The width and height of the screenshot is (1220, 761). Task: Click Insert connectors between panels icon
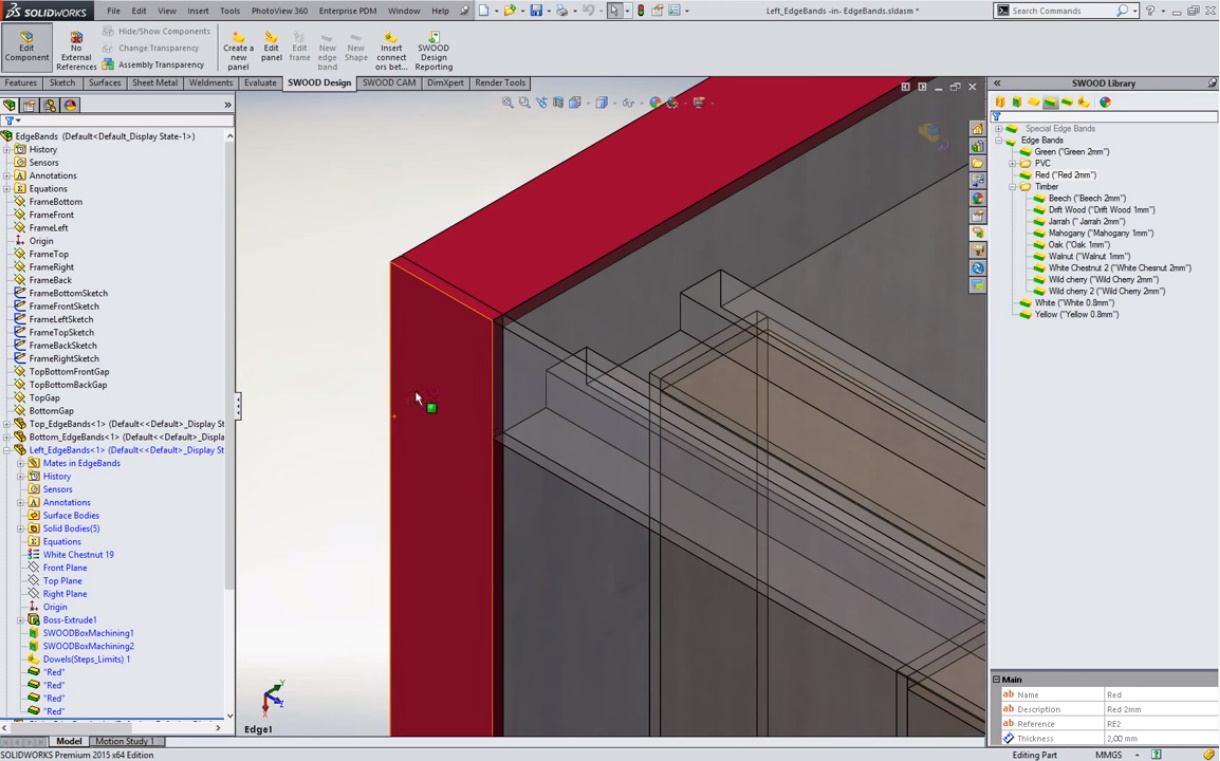coord(391,50)
